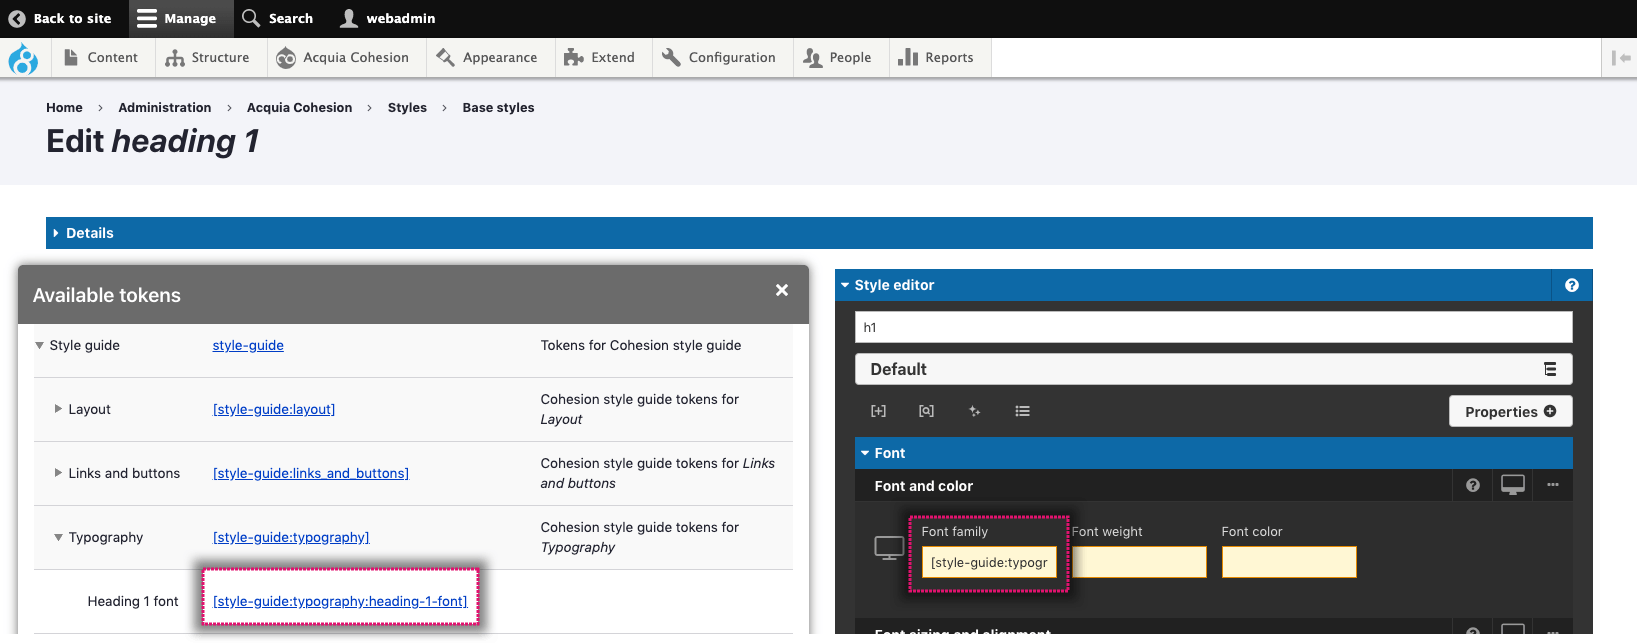1637x644 pixels.
Task: Go Back to site
Action: (x=60, y=19)
